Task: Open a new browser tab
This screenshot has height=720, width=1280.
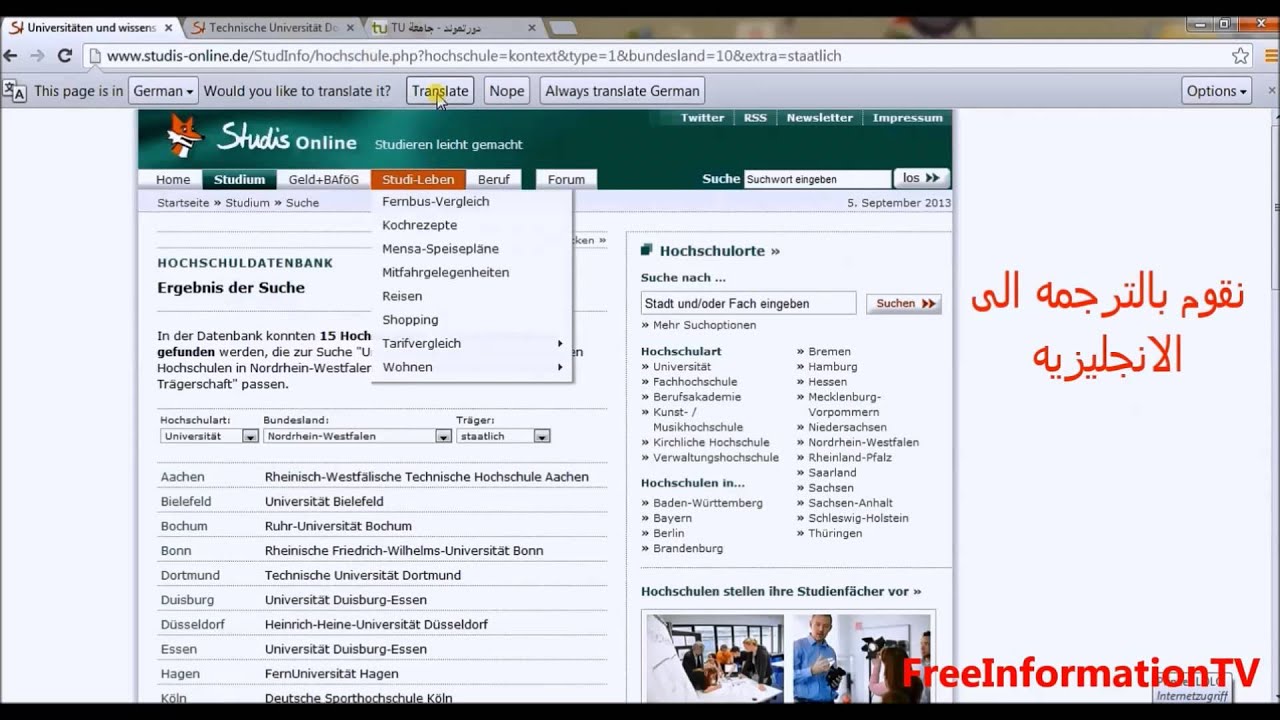Action: pyautogui.click(x=562, y=28)
